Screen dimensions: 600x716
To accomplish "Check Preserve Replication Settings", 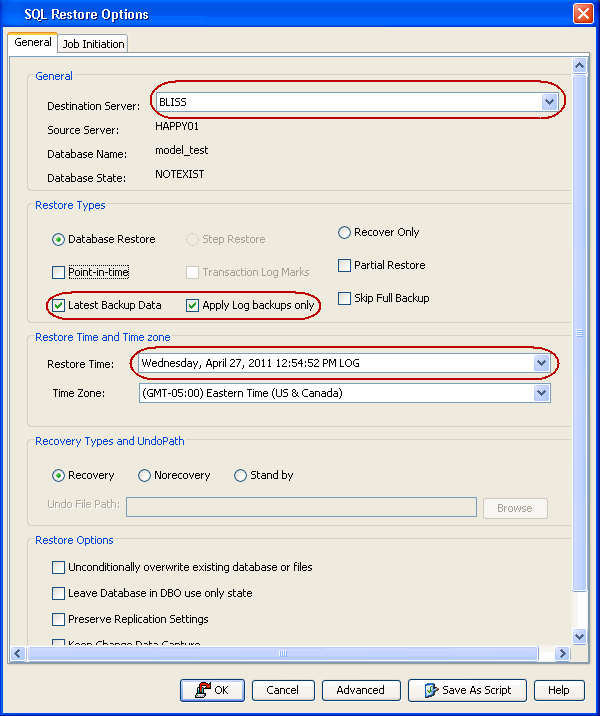I will [58, 619].
